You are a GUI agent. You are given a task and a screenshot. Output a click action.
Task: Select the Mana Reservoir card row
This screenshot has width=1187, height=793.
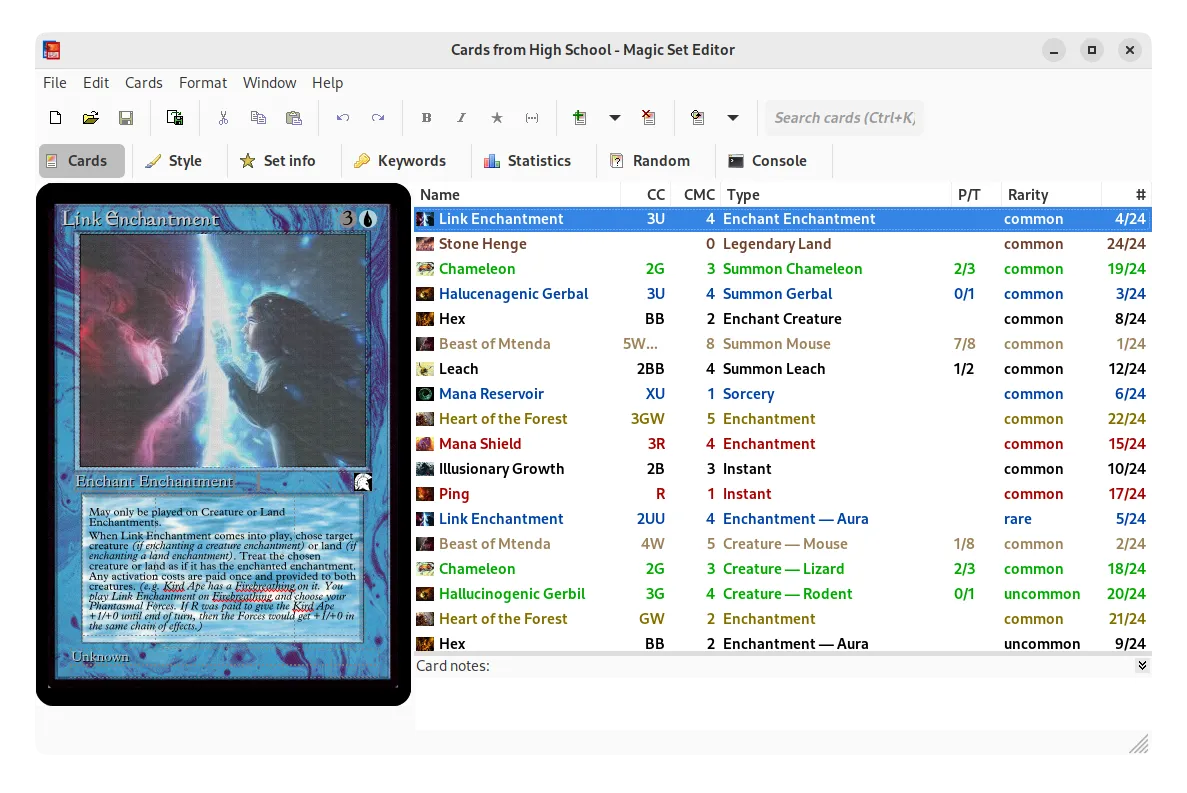tap(783, 394)
